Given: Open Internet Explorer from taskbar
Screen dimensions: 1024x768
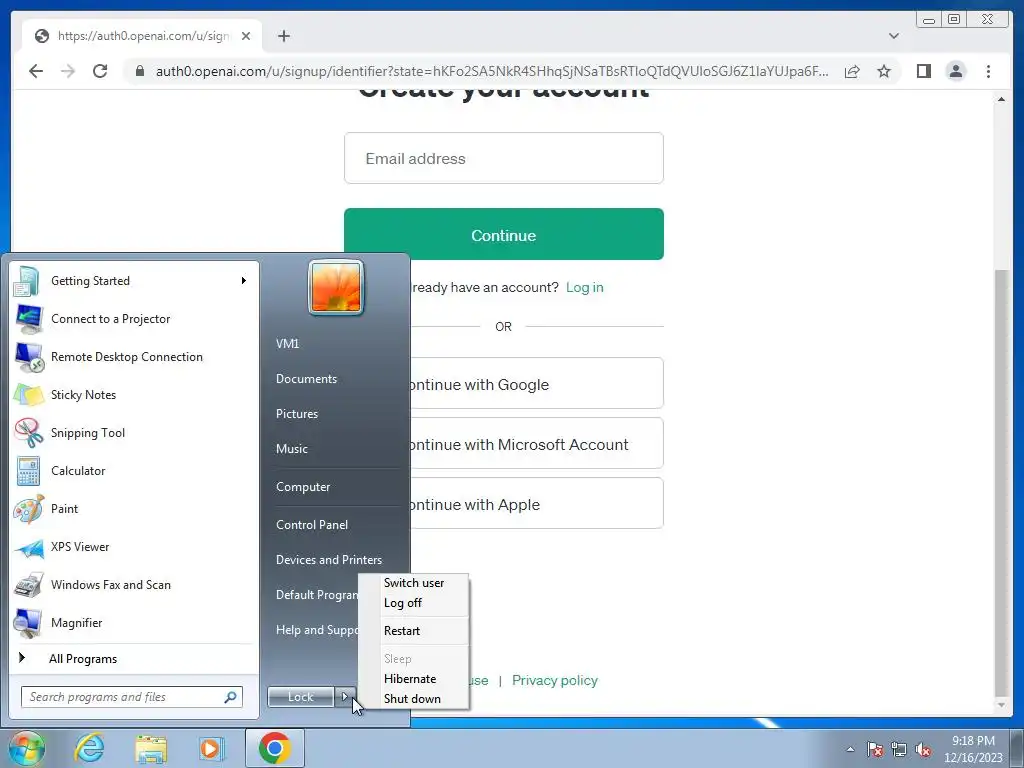Looking at the screenshot, I should [x=89, y=748].
